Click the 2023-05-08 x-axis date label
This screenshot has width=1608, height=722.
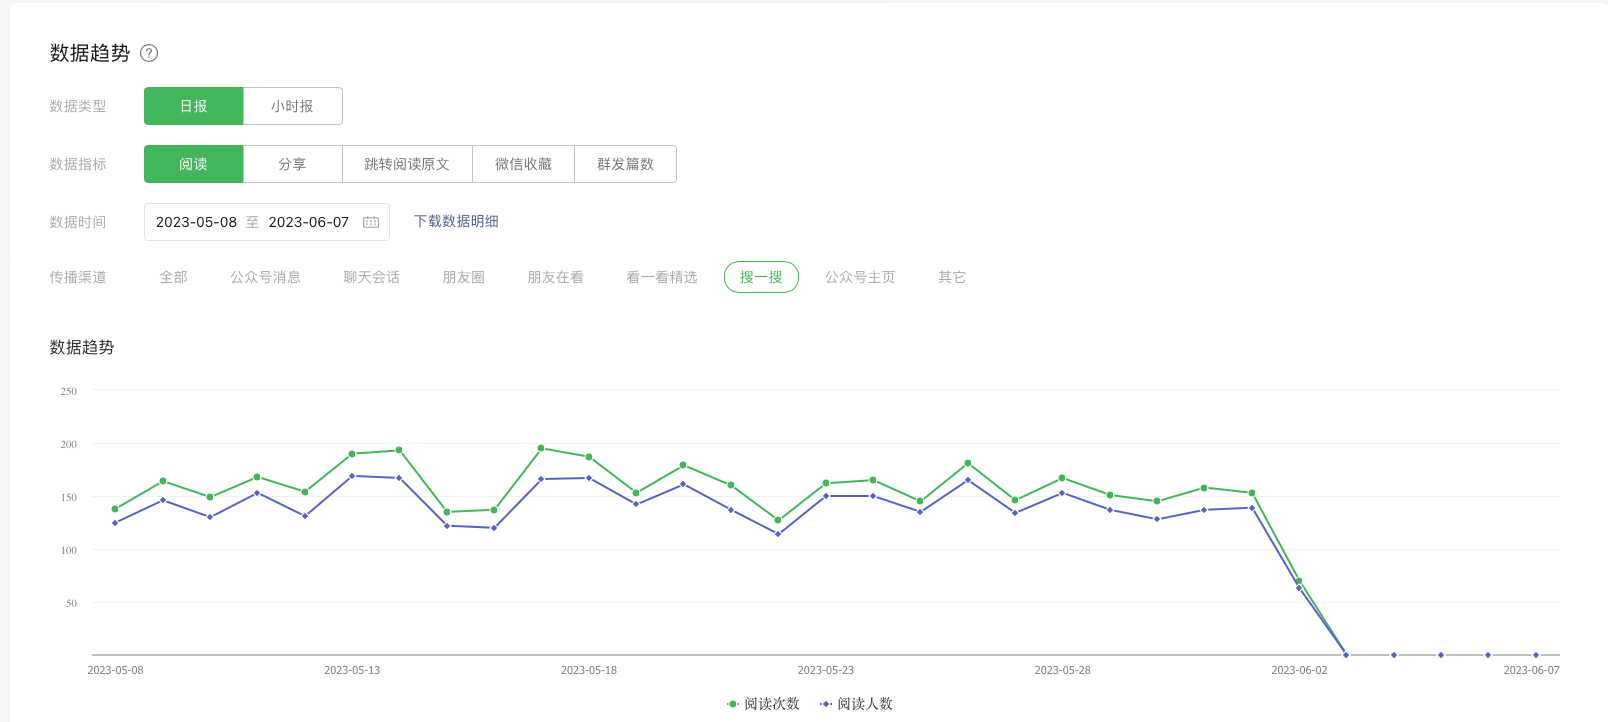[115, 670]
